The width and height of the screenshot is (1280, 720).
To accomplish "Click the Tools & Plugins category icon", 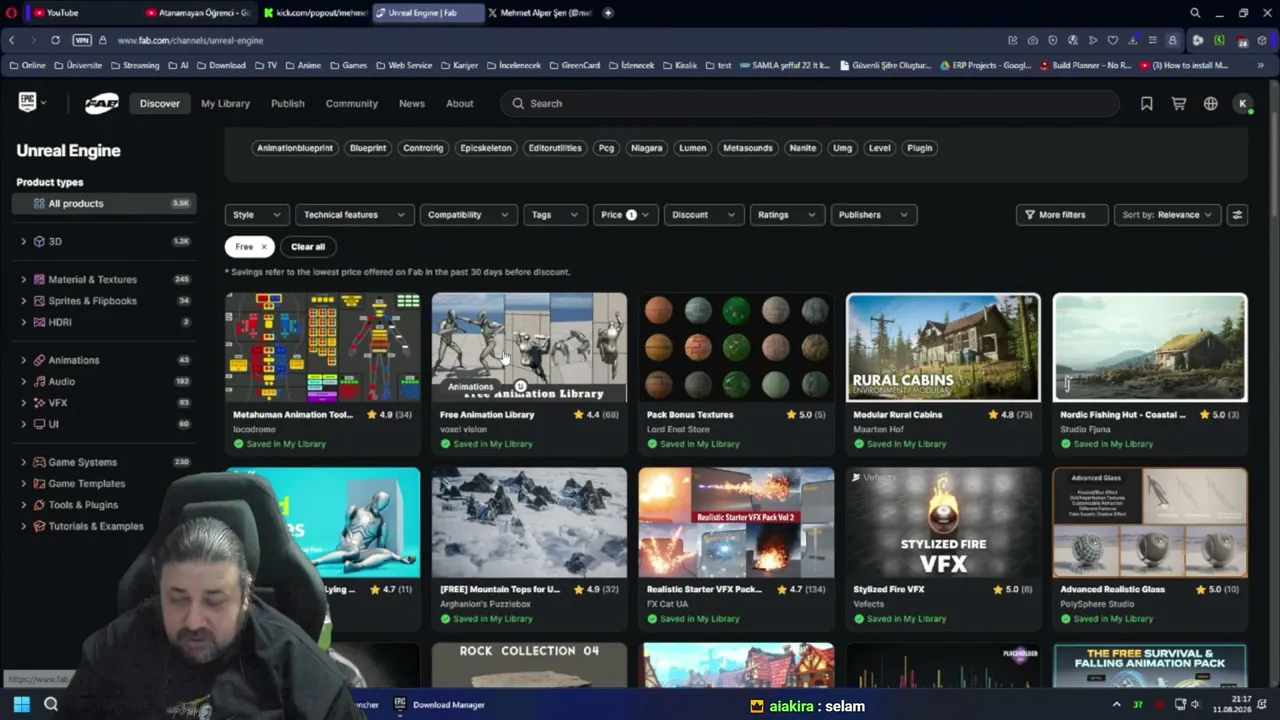I will (x=40, y=505).
